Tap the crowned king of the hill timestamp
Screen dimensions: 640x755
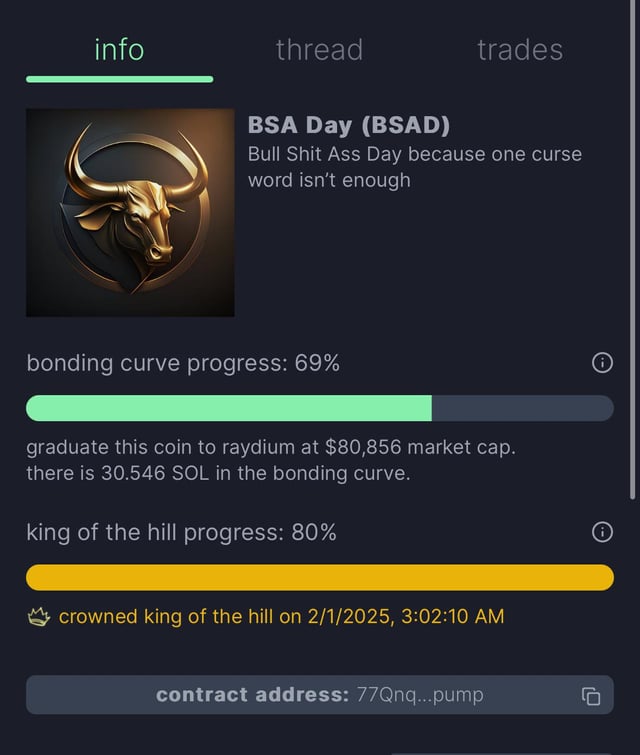coord(281,617)
